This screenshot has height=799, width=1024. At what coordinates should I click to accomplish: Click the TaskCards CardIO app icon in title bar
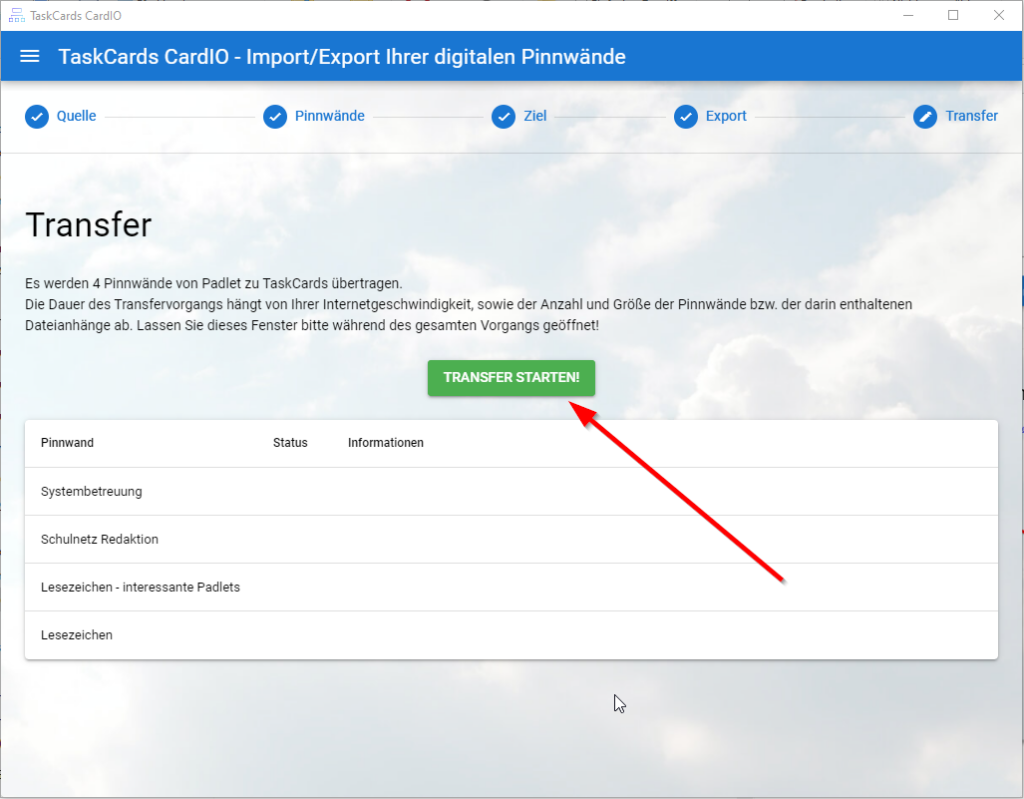[16, 15]
